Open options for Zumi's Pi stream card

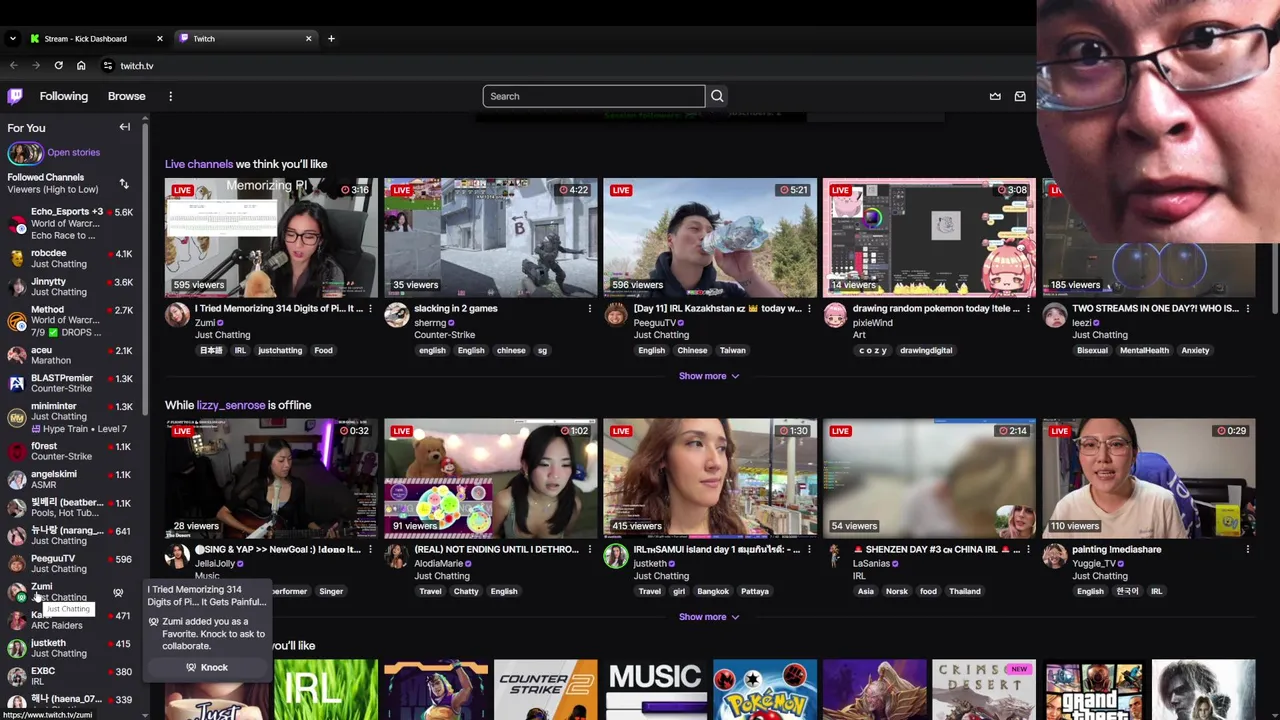(370, 309)
